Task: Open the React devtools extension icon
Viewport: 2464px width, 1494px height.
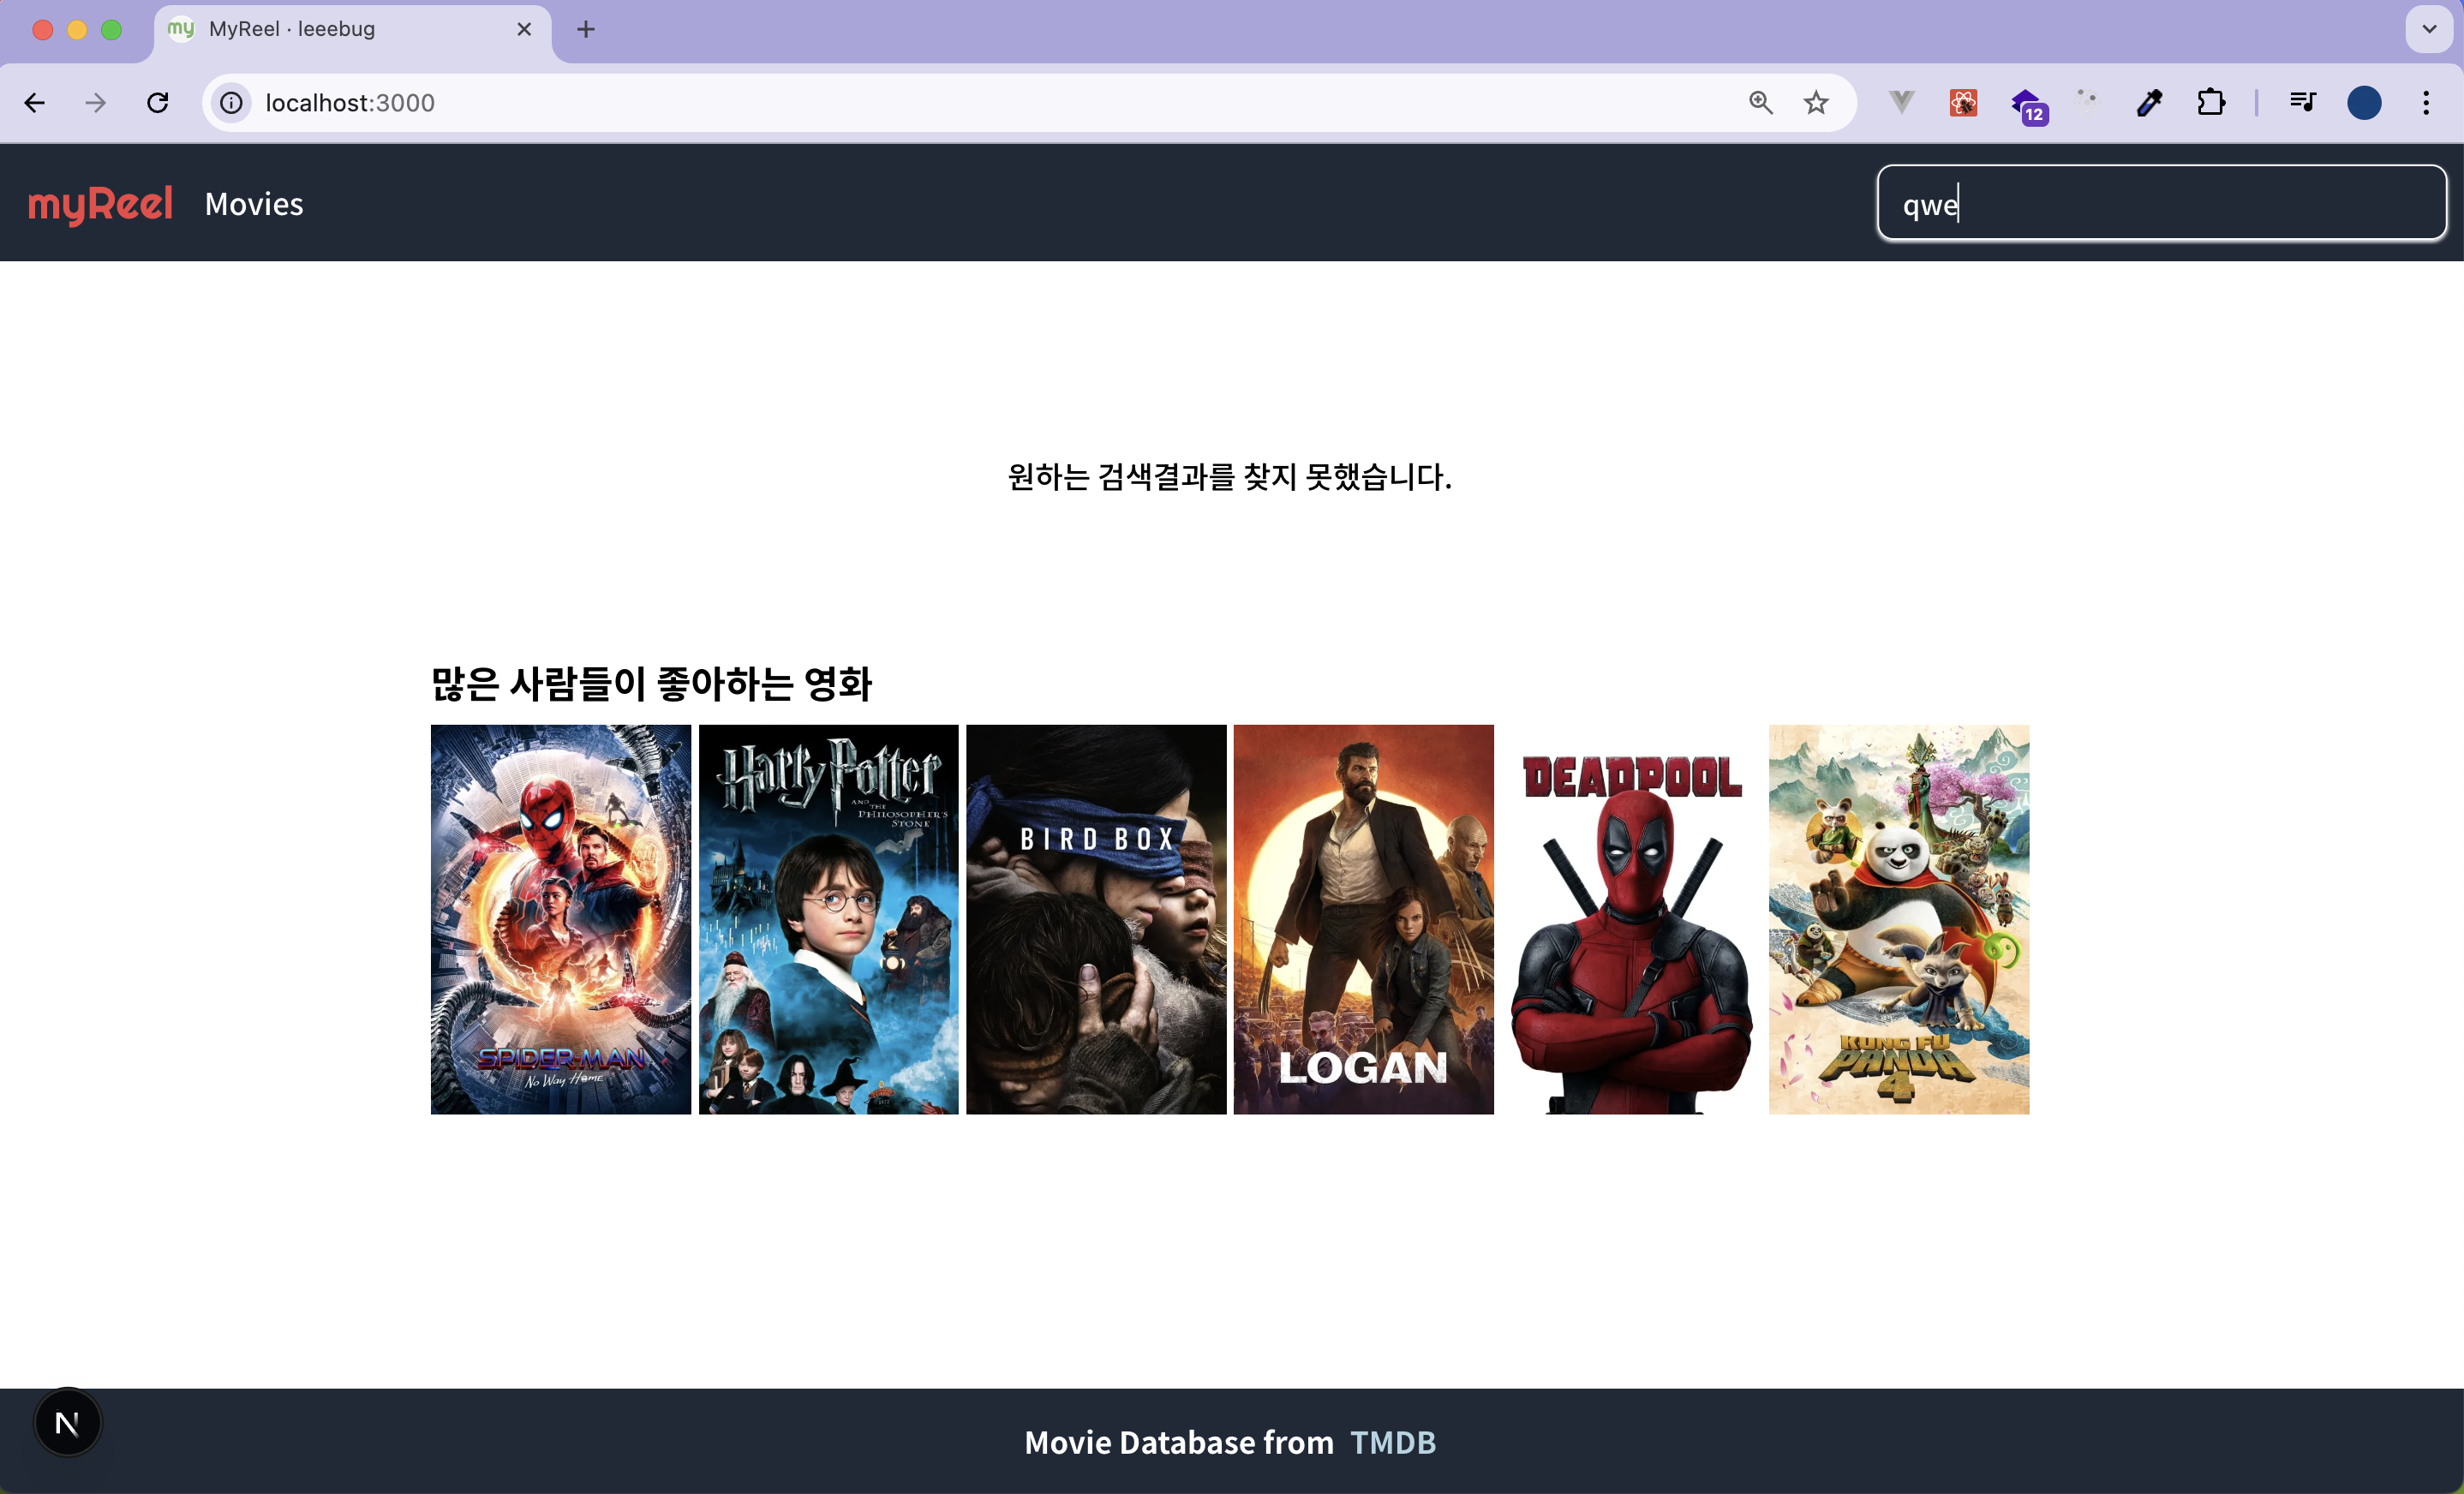Action: point(1963,103)
